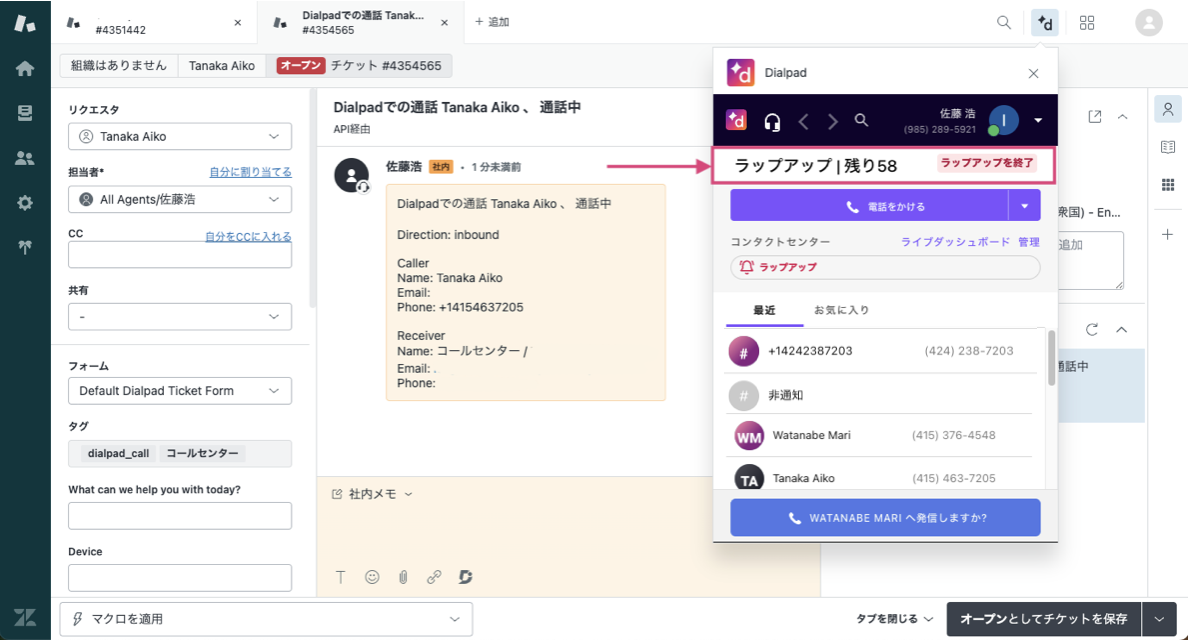Open global search magnifier in top bar
The image size is (1188, 641).
click(x=1004, y=21)
